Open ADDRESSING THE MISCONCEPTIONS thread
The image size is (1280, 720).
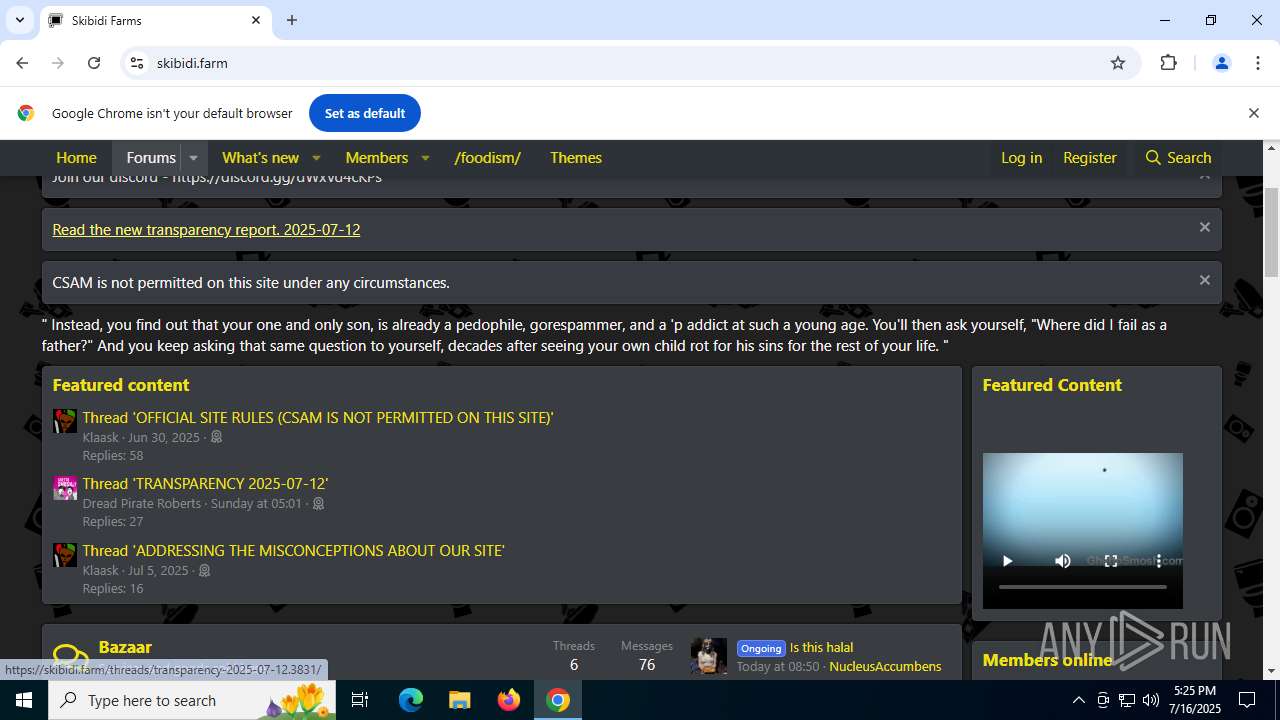click(293, 550)
